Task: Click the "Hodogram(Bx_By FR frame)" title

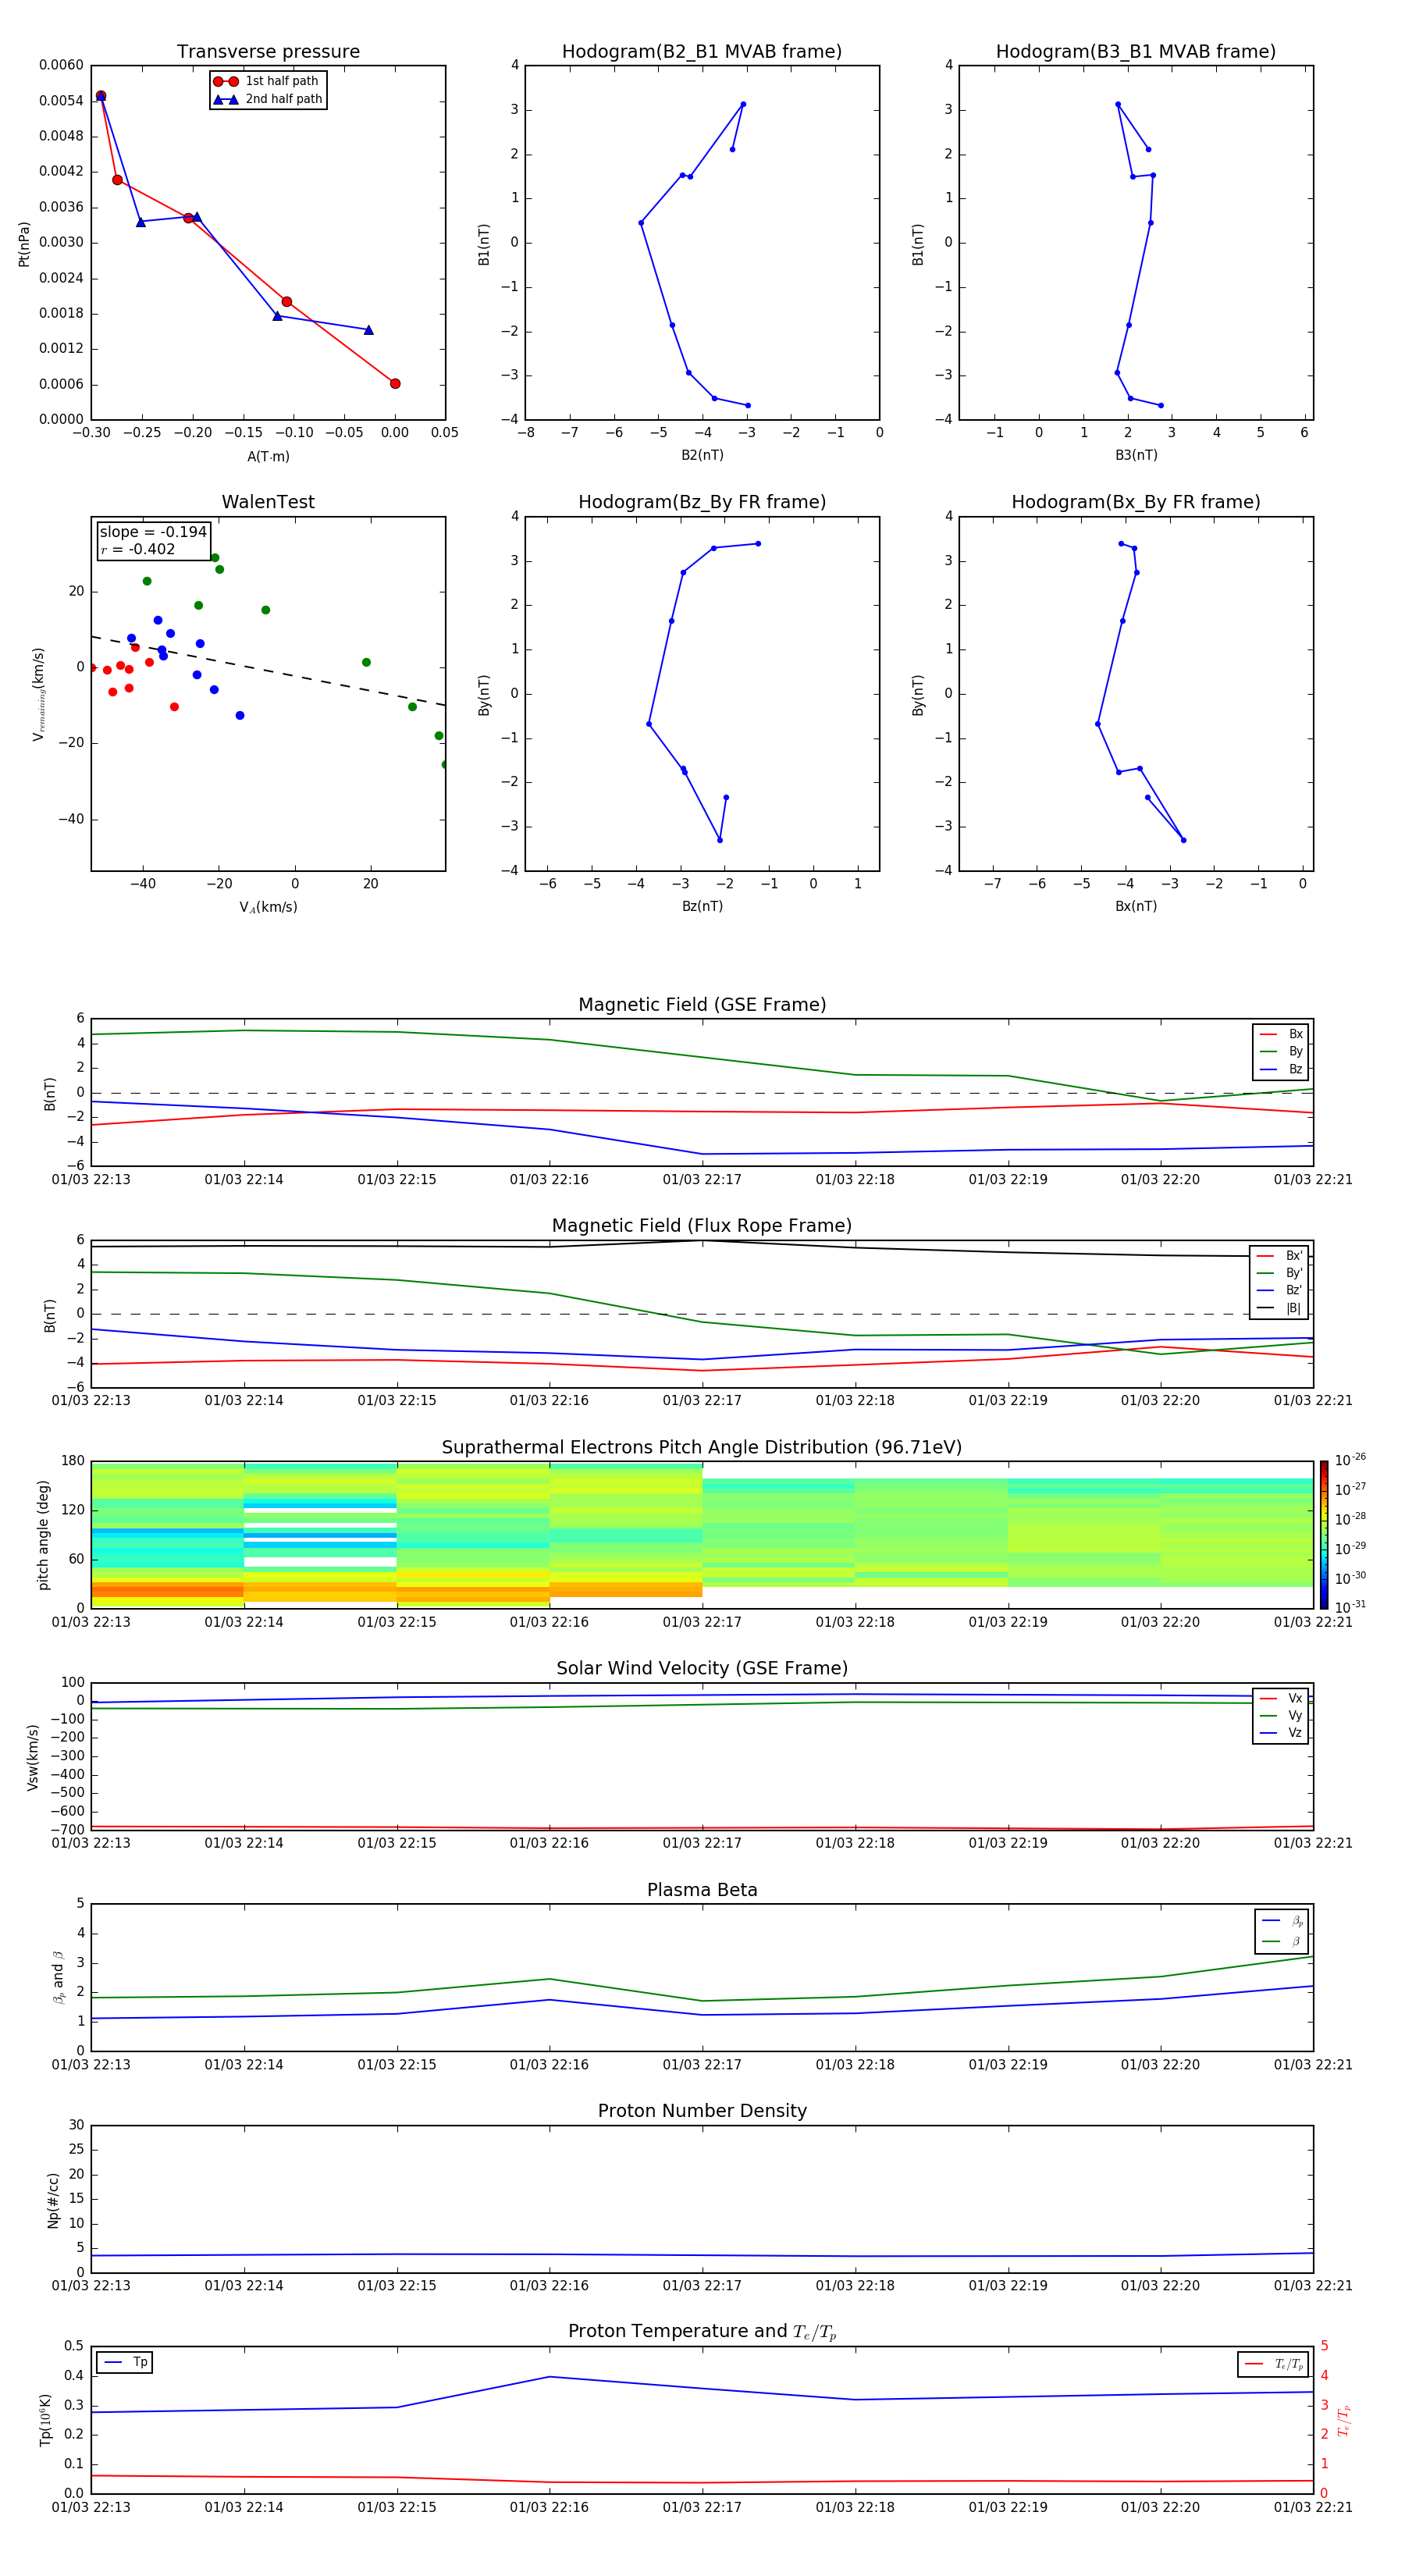Action: click(1136, 502)
